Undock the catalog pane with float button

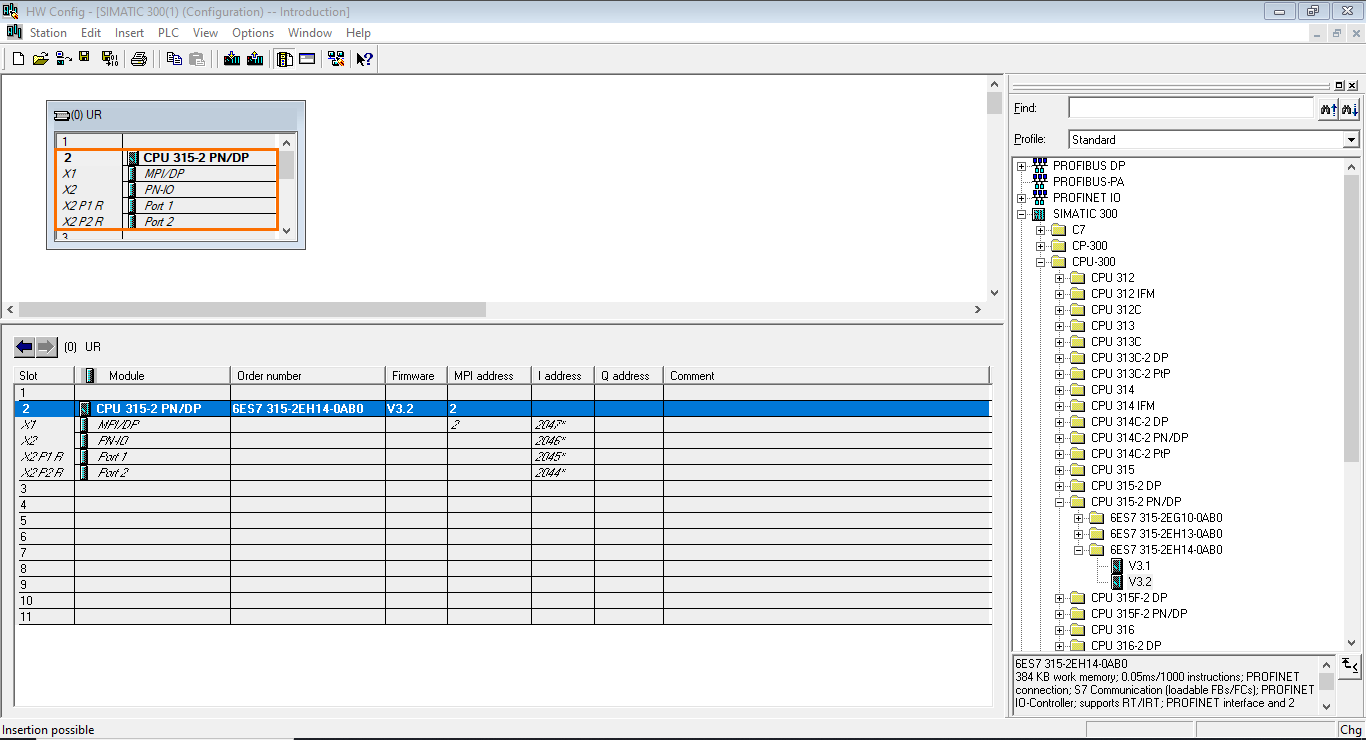1340,86
